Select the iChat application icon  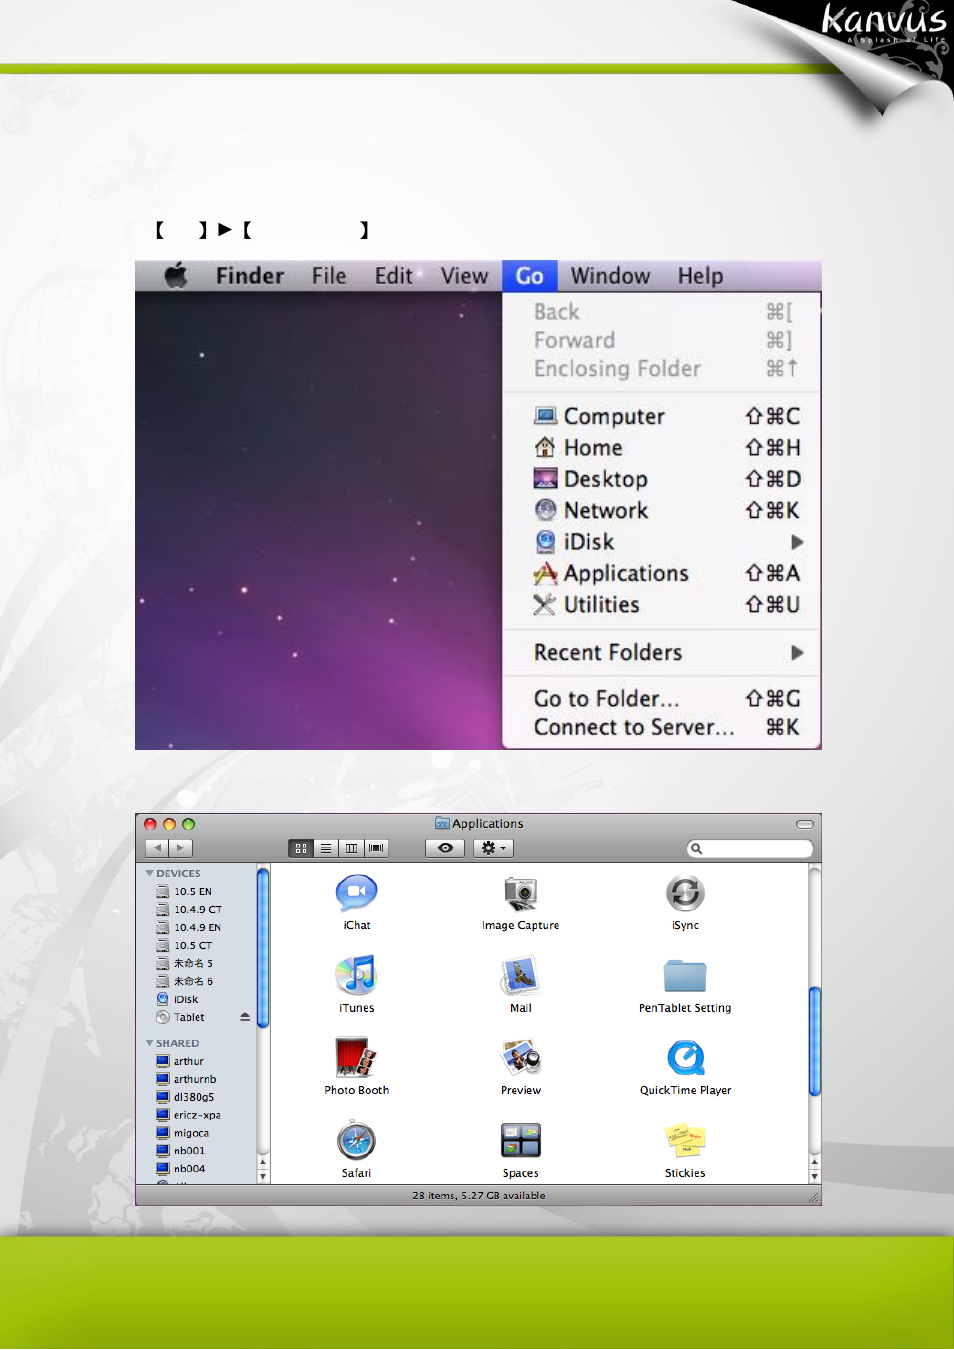coord(357,892)
